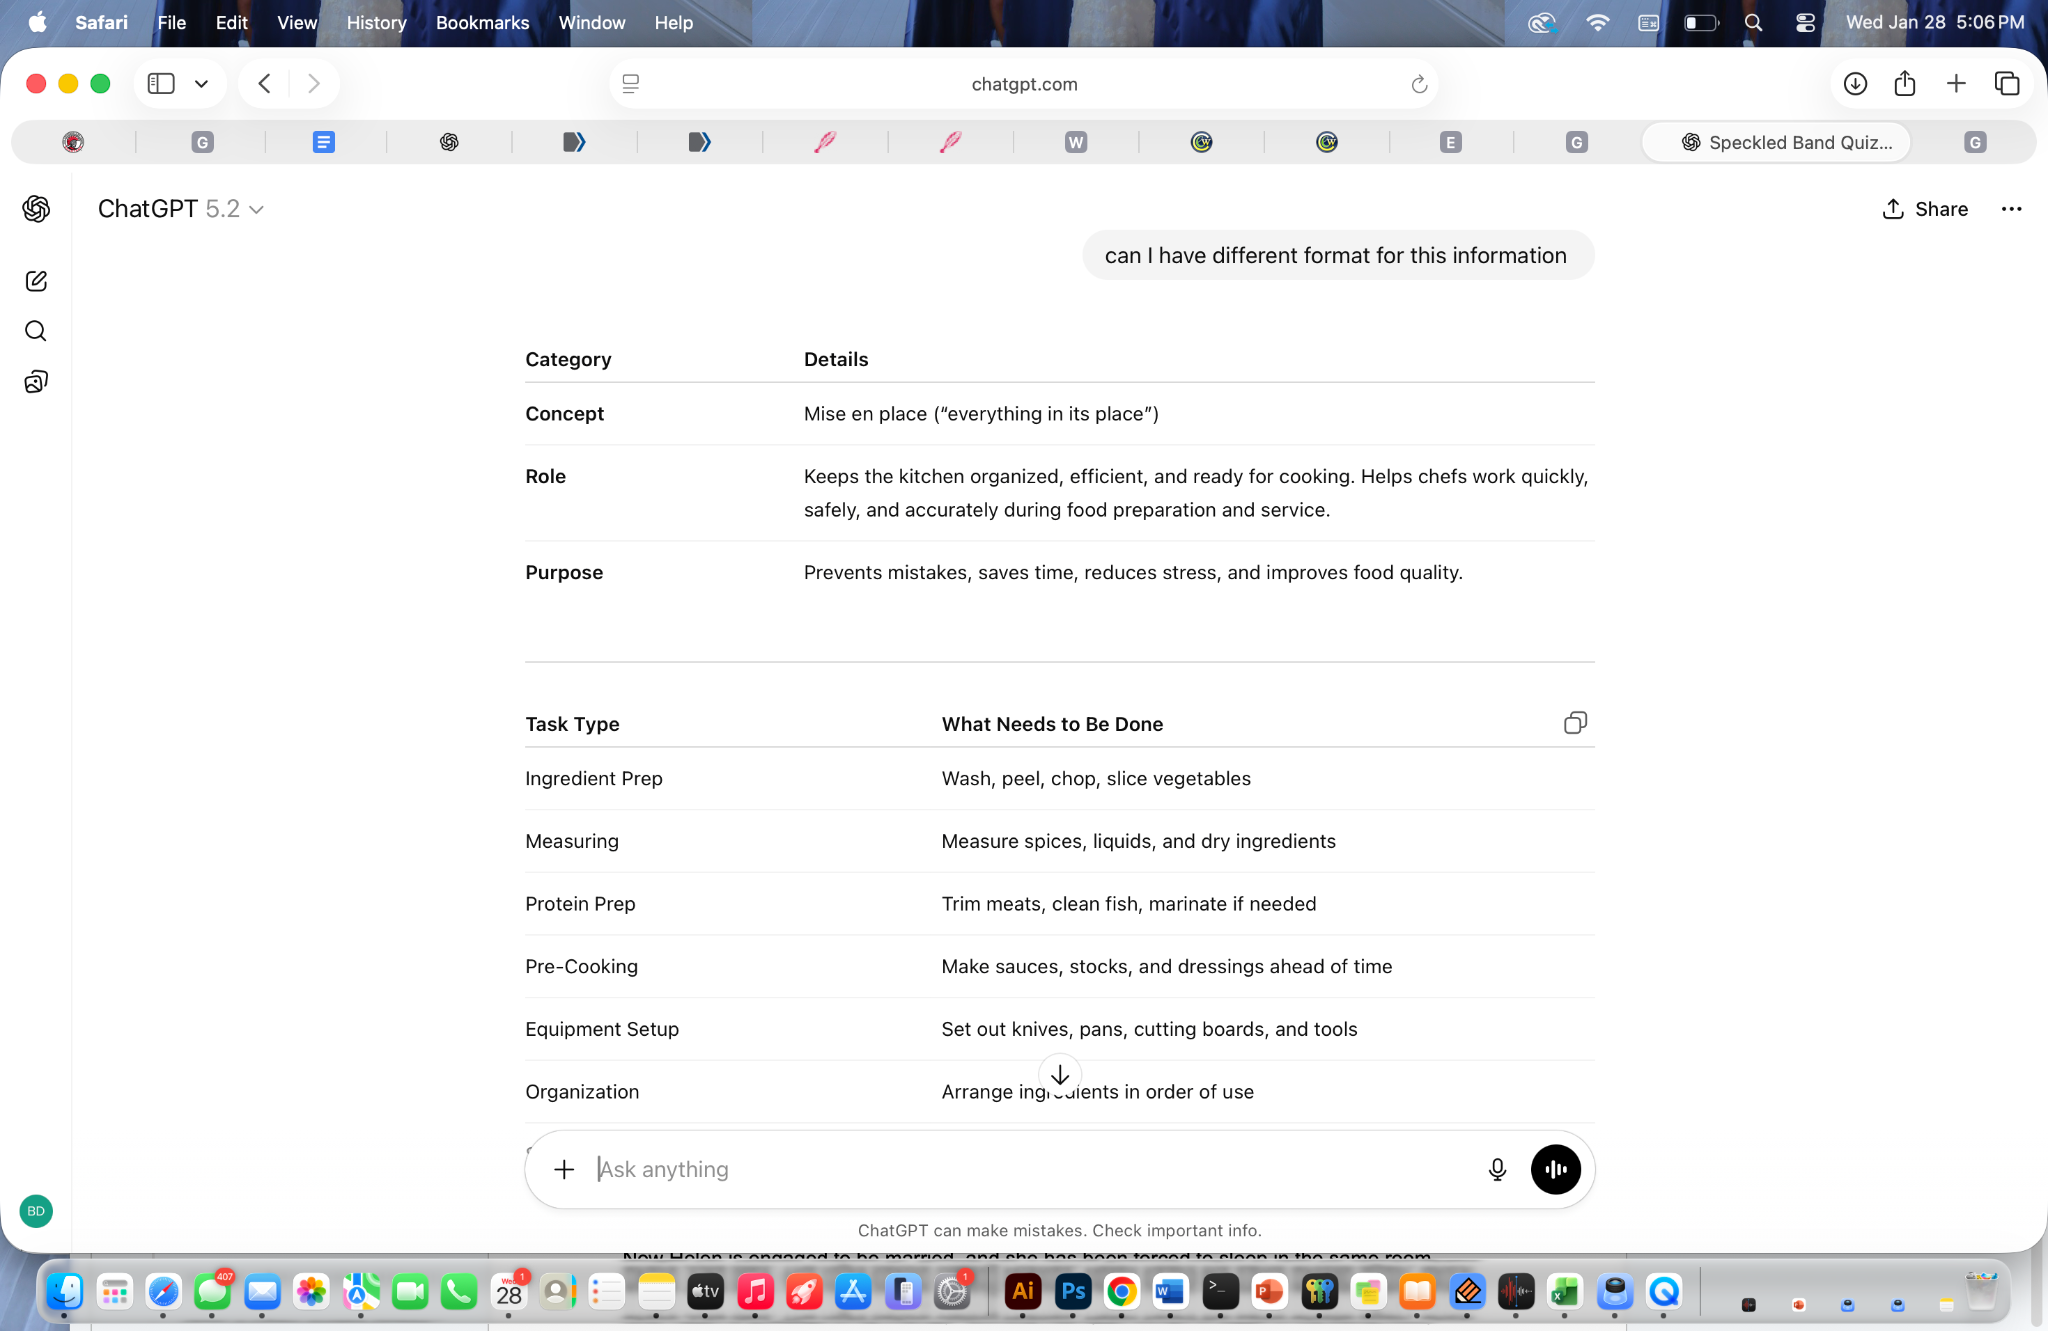This screenshot has width=2048, height=1331.
Task: Click the new chat pencil icon
Action: pos(36,281)
